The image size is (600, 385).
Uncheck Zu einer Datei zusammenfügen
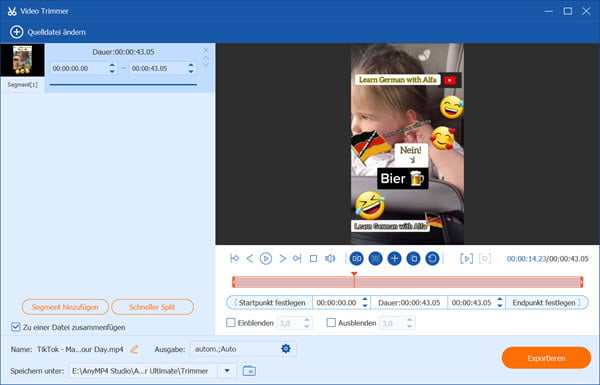tap(15, 327)
